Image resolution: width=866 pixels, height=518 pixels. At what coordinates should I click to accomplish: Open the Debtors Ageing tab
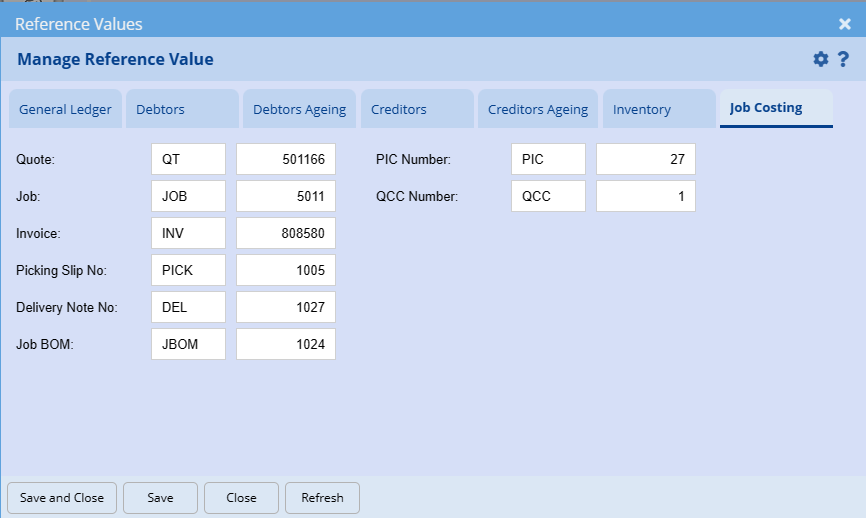point(299,109)
